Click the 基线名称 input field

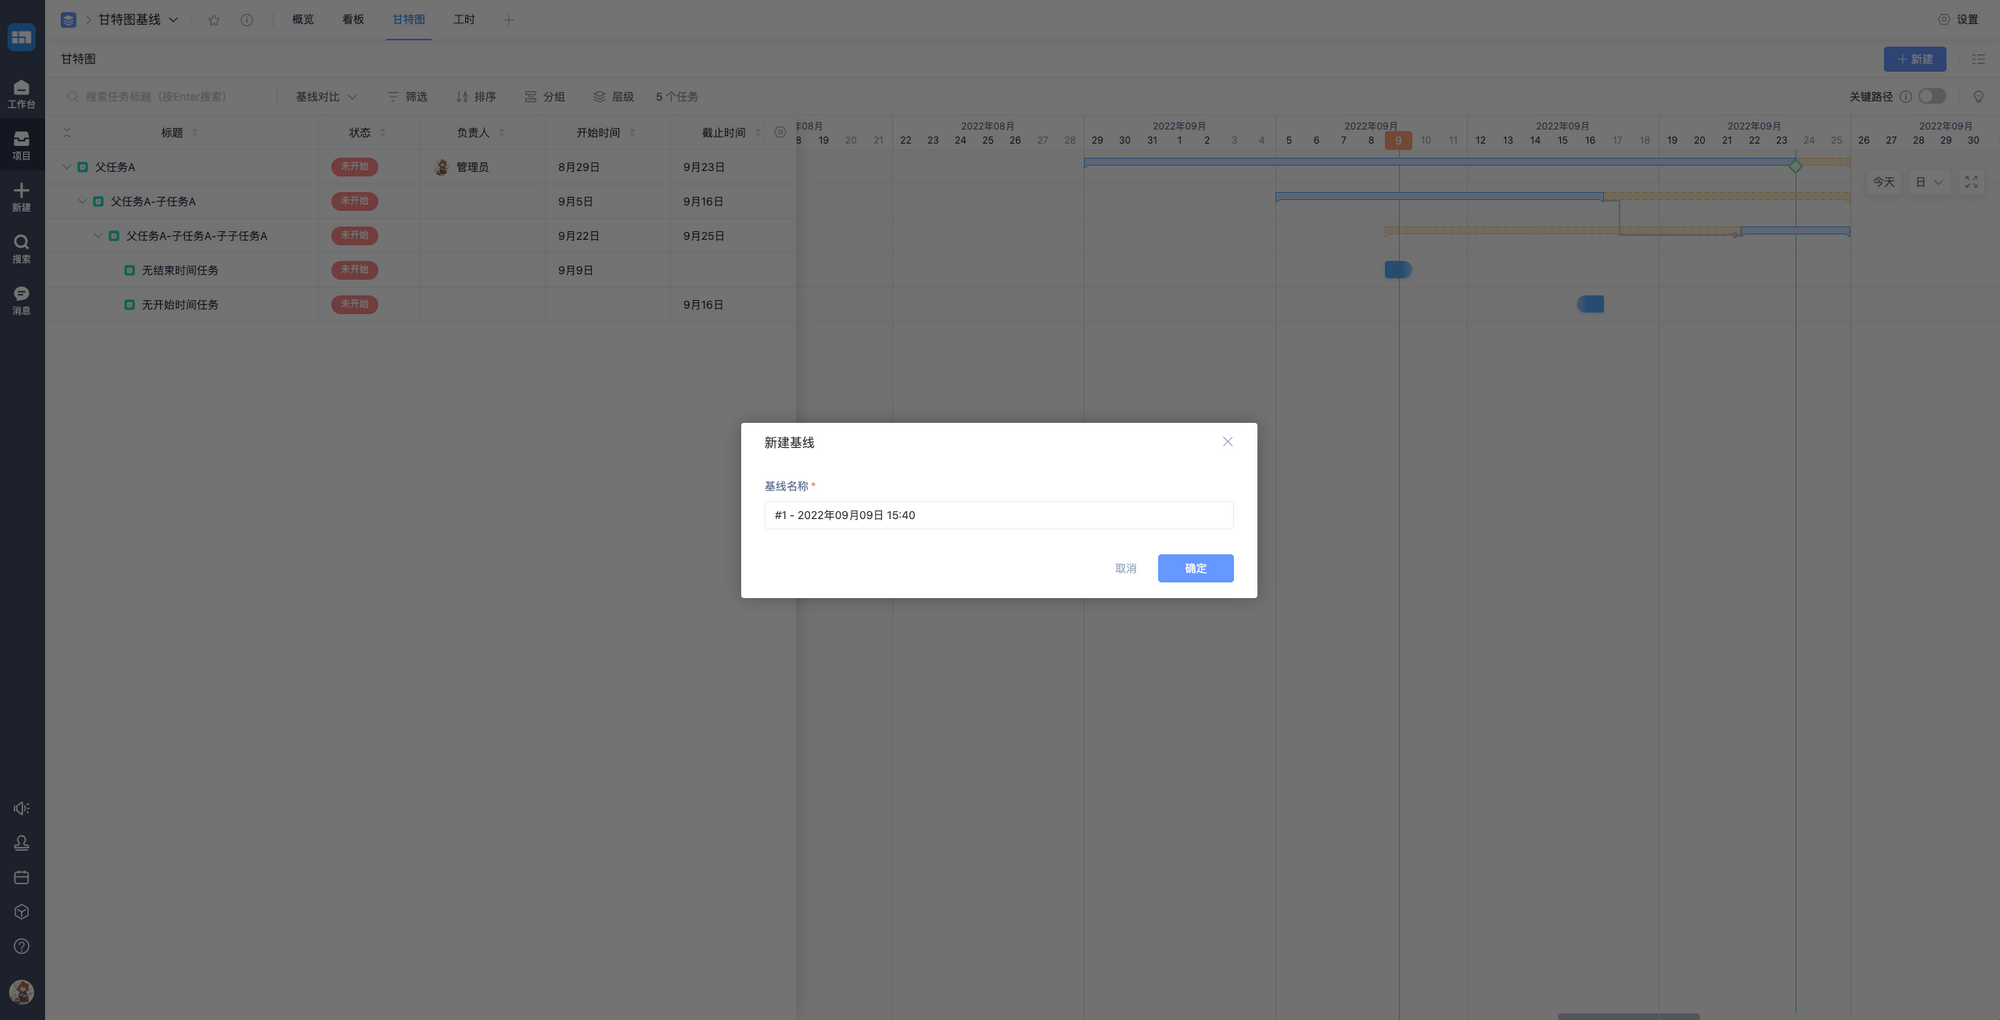(998, 515)
